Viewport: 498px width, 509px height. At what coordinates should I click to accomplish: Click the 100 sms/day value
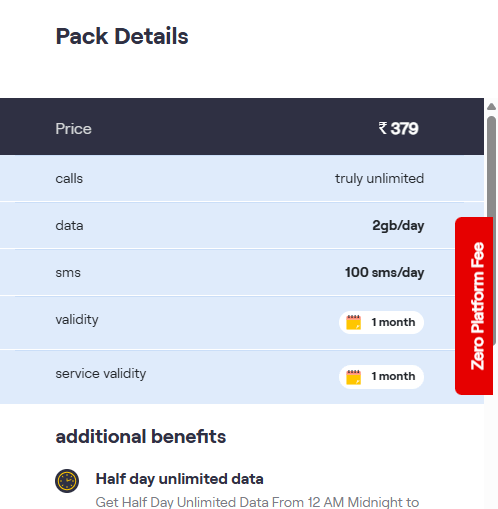pos(385,272)
